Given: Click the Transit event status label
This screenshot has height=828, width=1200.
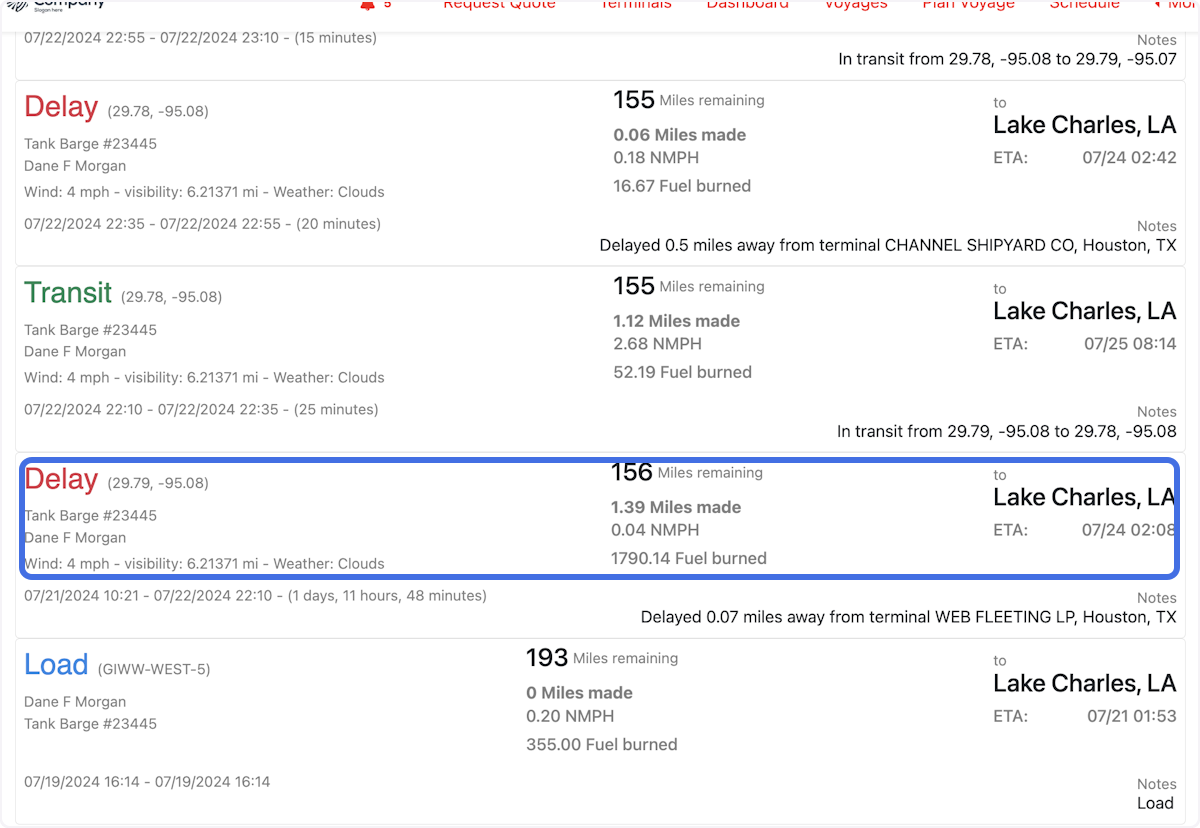Looking at the screenshot, I should (x=68, y=293).
